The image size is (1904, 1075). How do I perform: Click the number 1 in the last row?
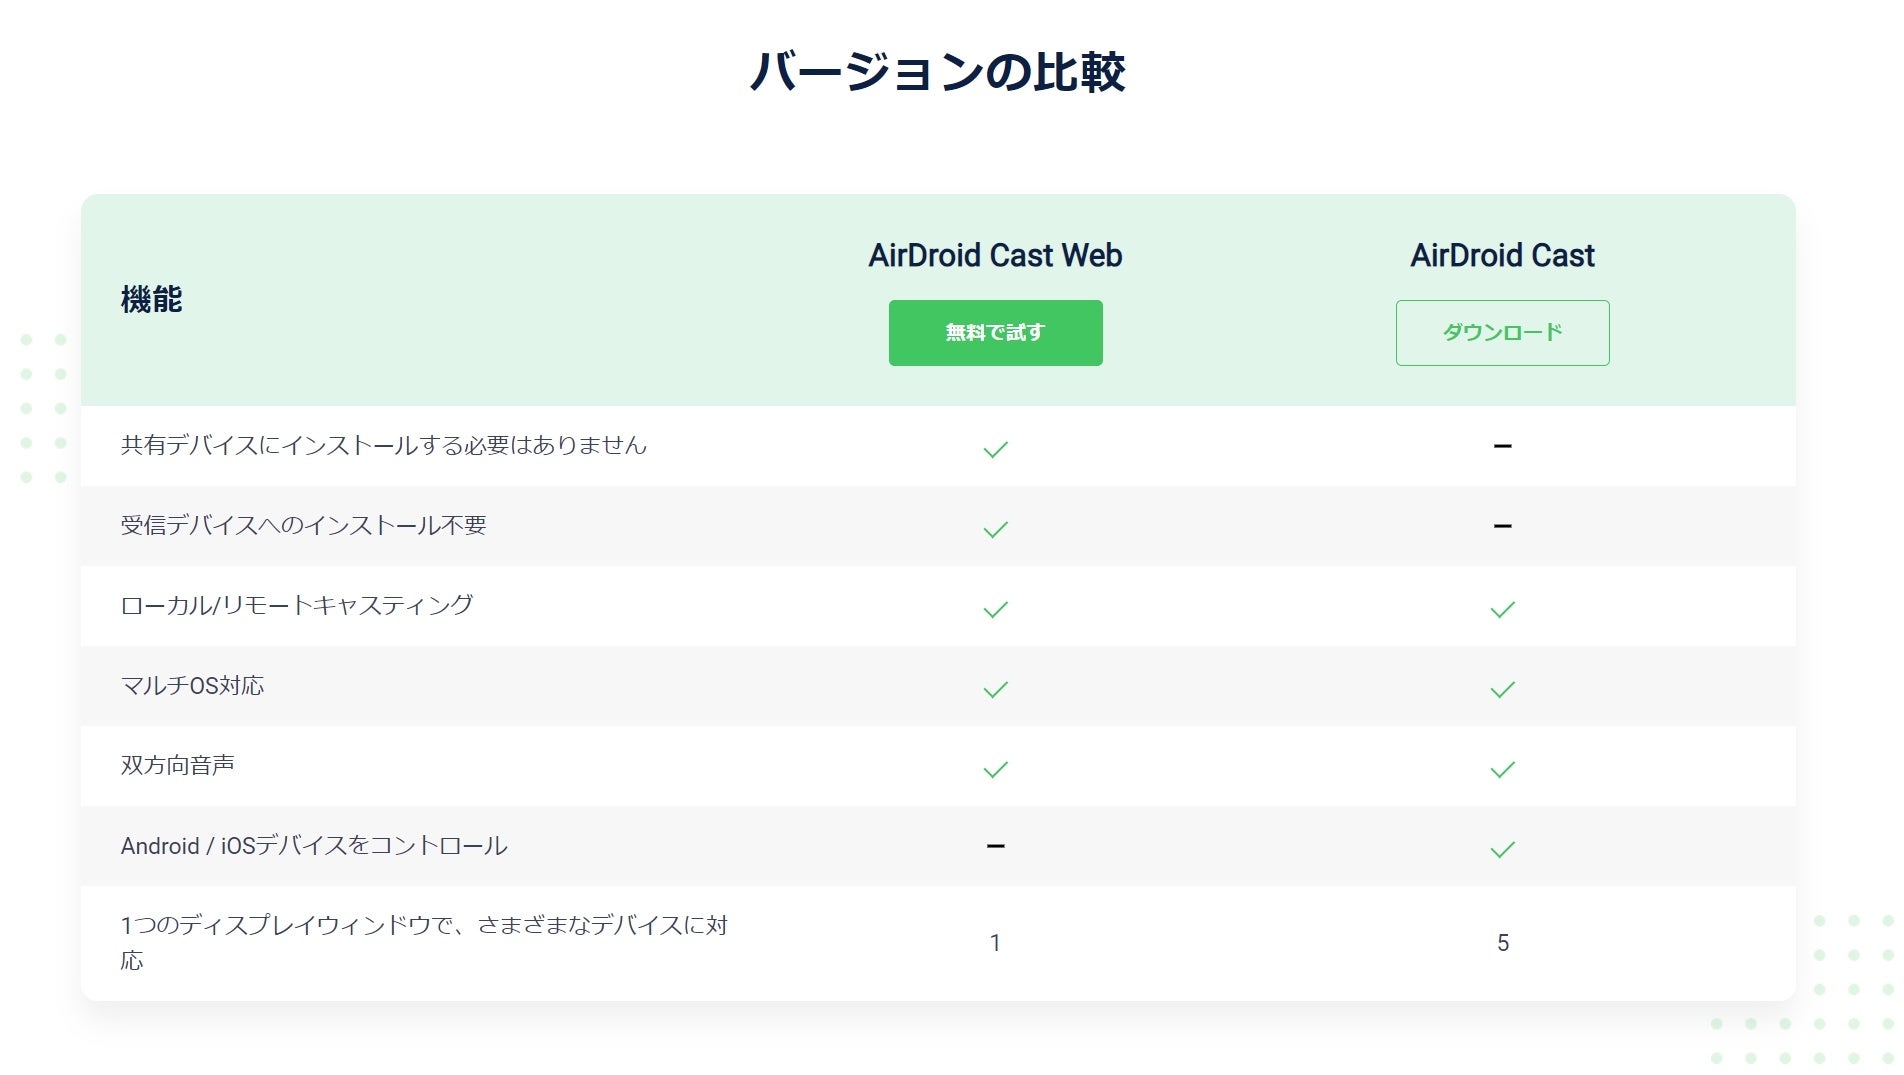click(x=995, y=943)
